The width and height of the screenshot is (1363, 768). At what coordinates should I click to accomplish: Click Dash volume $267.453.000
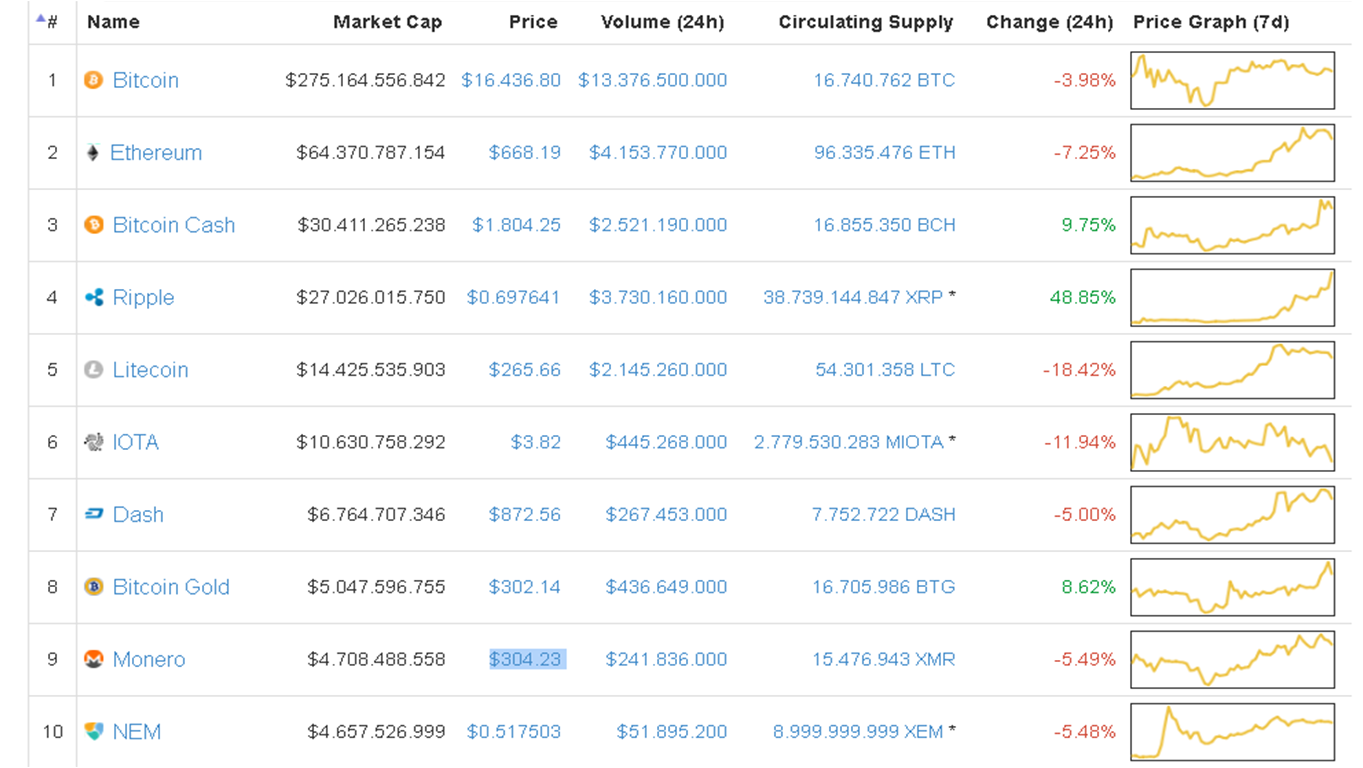tap(666, 514)
